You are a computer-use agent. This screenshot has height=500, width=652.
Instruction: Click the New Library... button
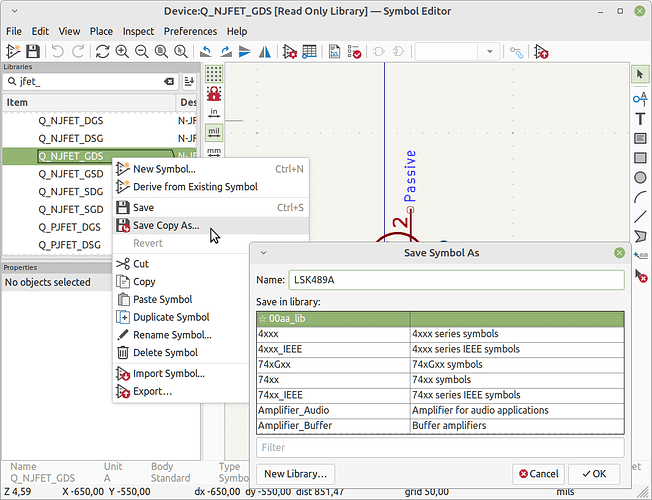[295, 474]
